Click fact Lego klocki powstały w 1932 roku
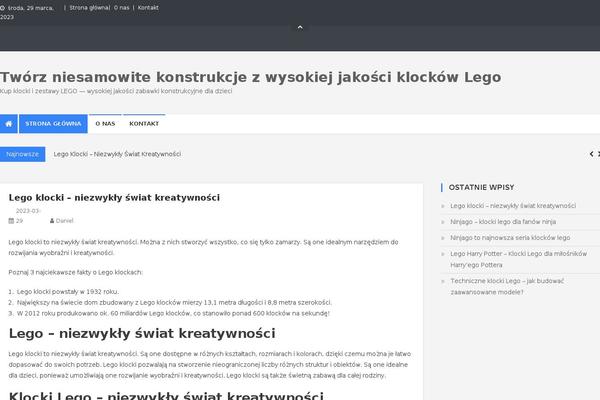The image size is (600, 400). tap(68, 292)
